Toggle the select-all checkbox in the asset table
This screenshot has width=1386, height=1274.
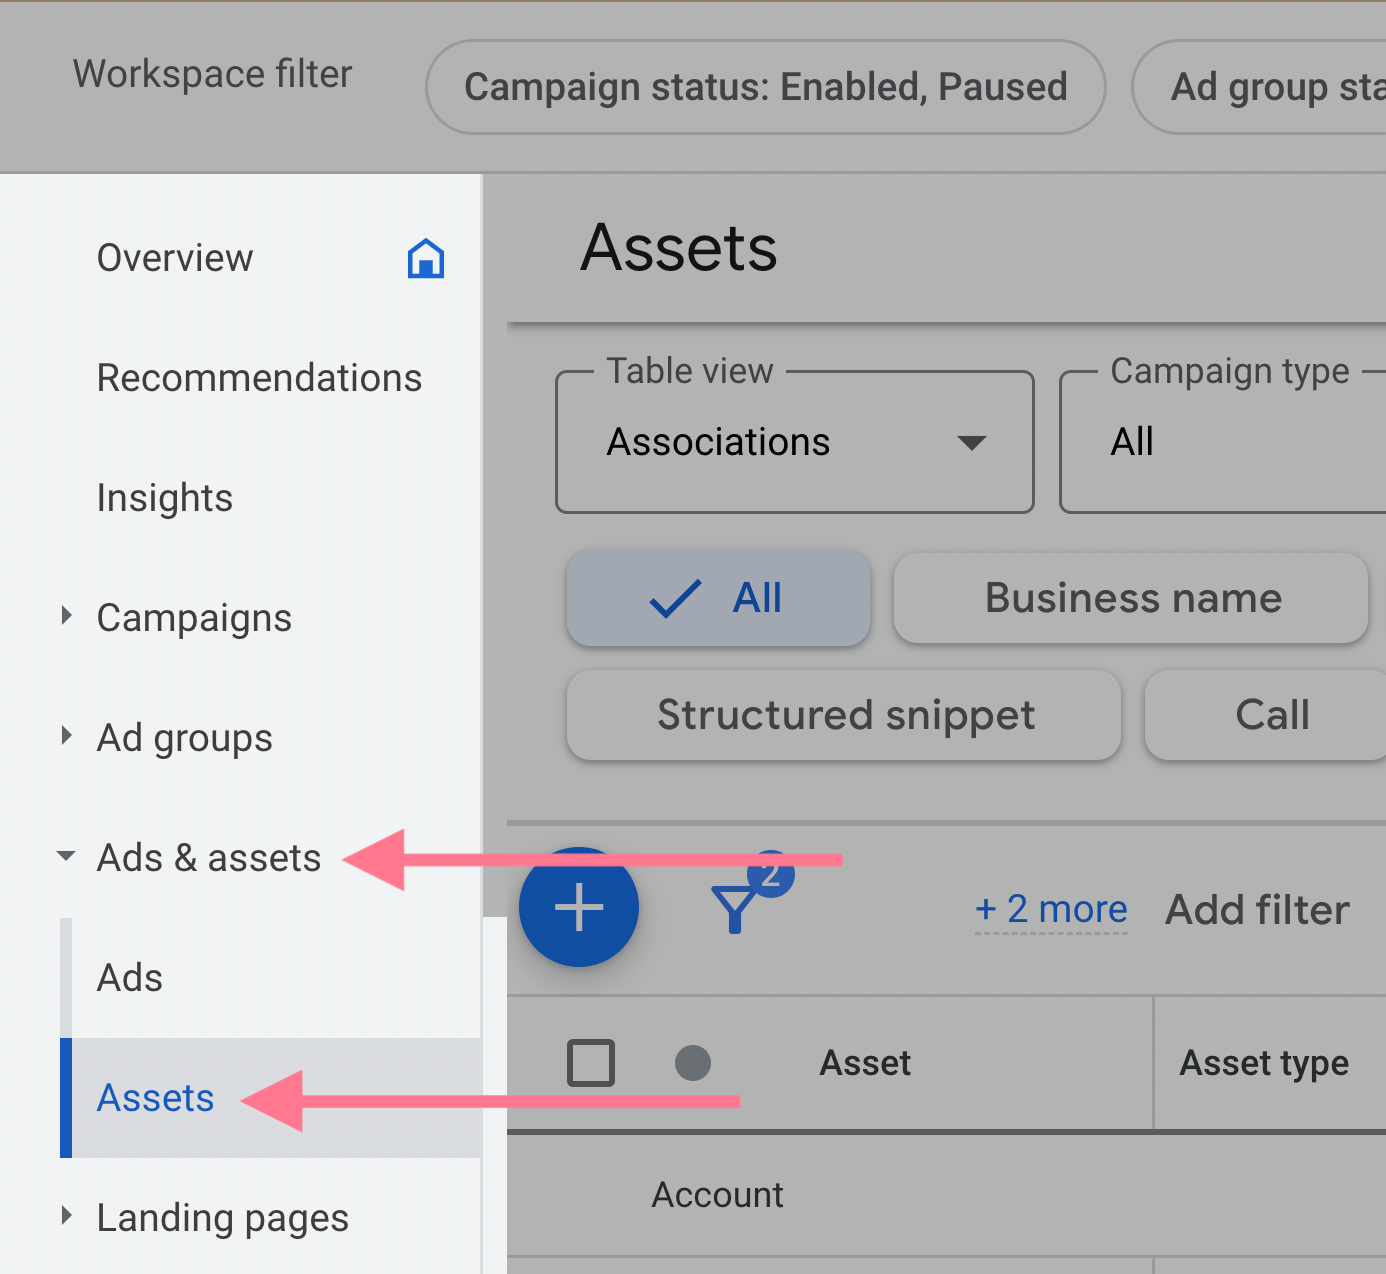tap(591, 1063)
